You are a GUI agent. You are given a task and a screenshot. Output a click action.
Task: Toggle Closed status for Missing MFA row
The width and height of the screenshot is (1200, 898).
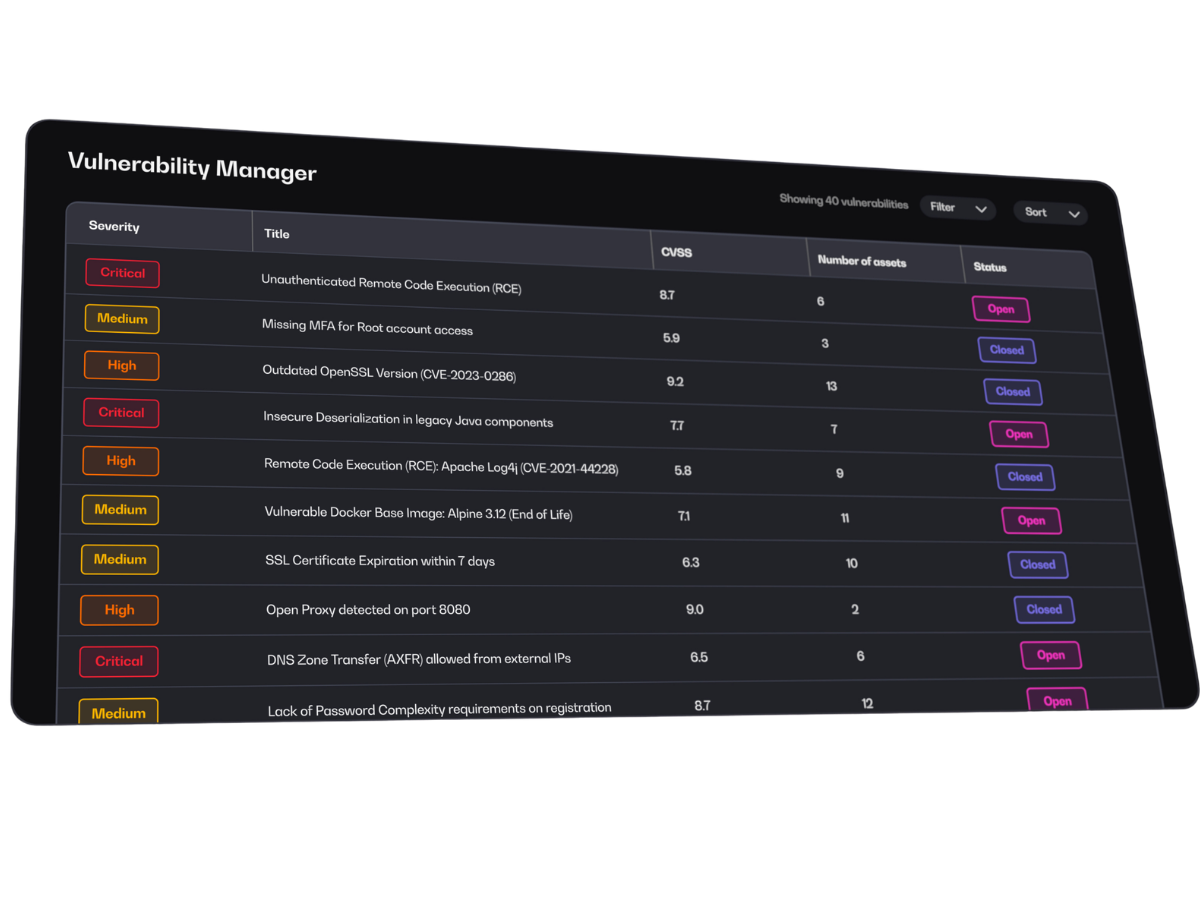click(x=1007, y=350)
